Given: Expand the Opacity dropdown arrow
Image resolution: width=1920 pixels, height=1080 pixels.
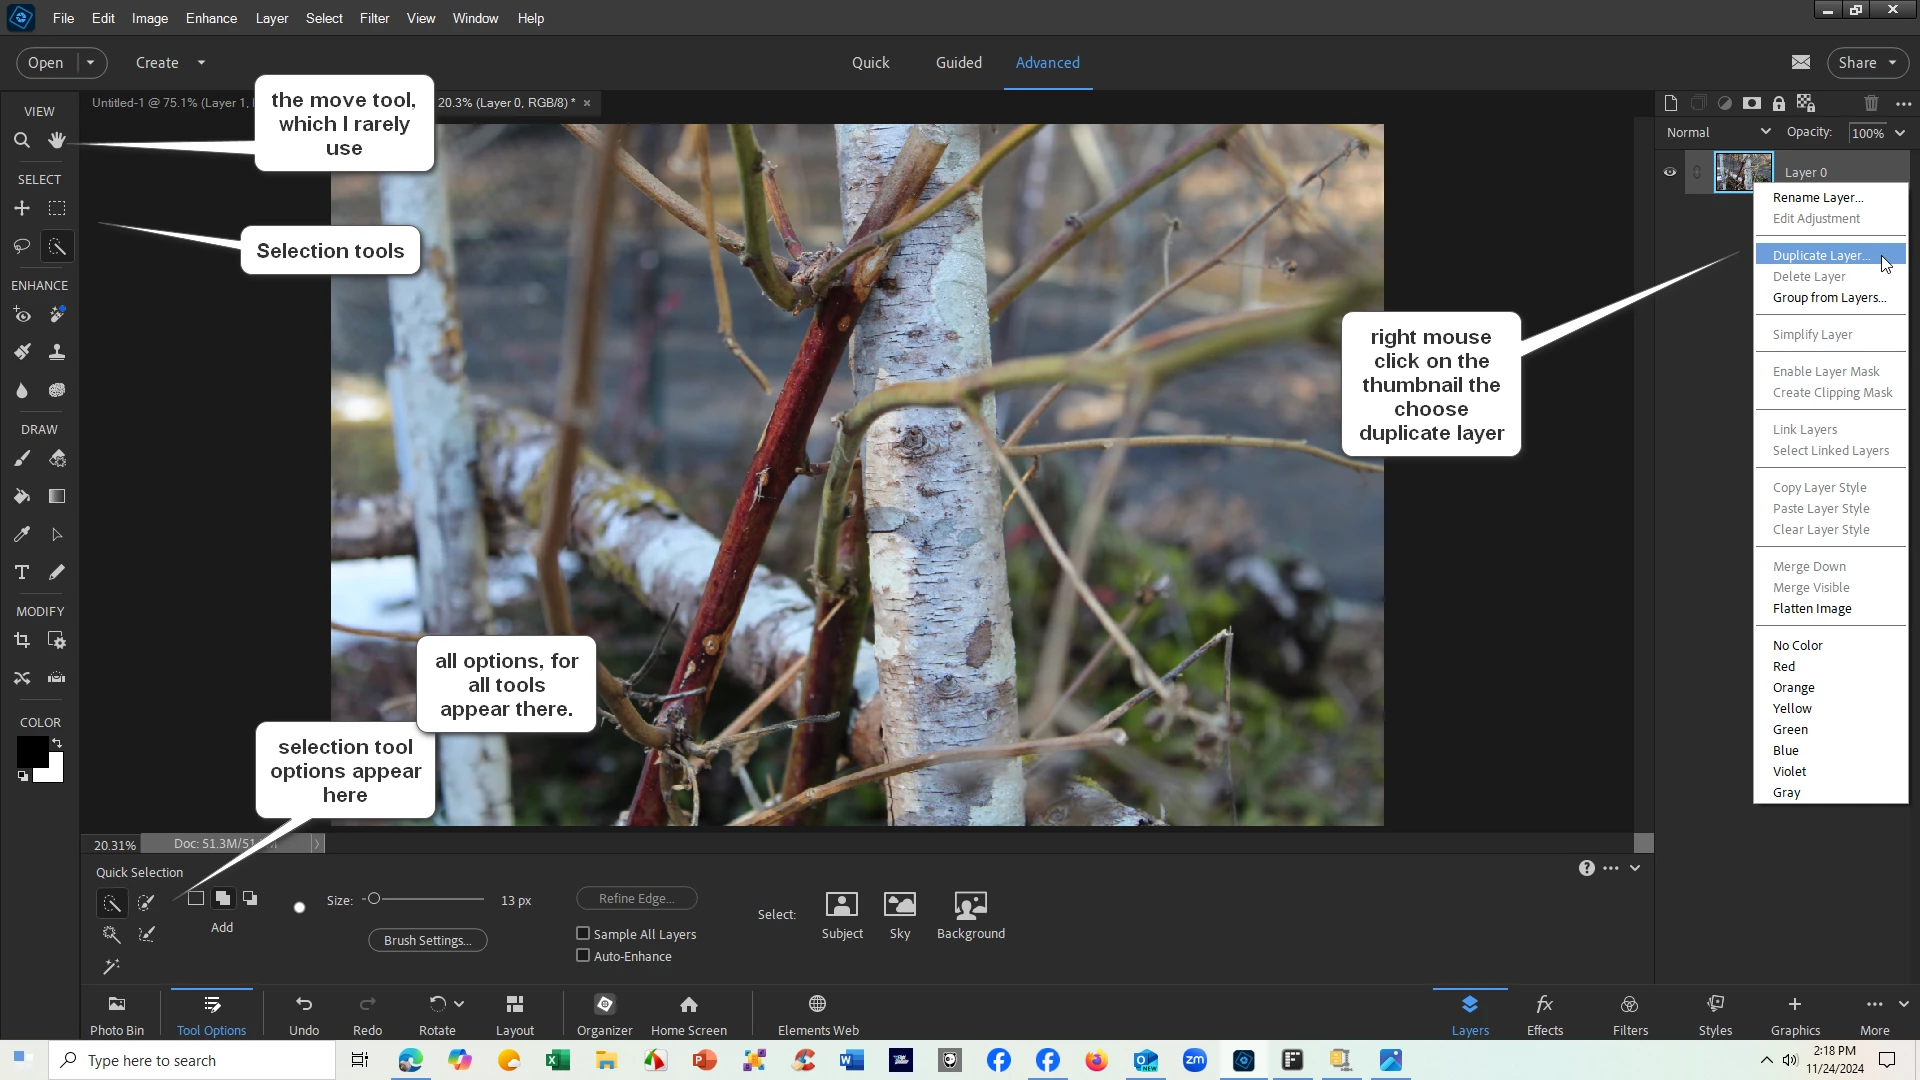Looking at the screenshot, I should (1900, 133).
